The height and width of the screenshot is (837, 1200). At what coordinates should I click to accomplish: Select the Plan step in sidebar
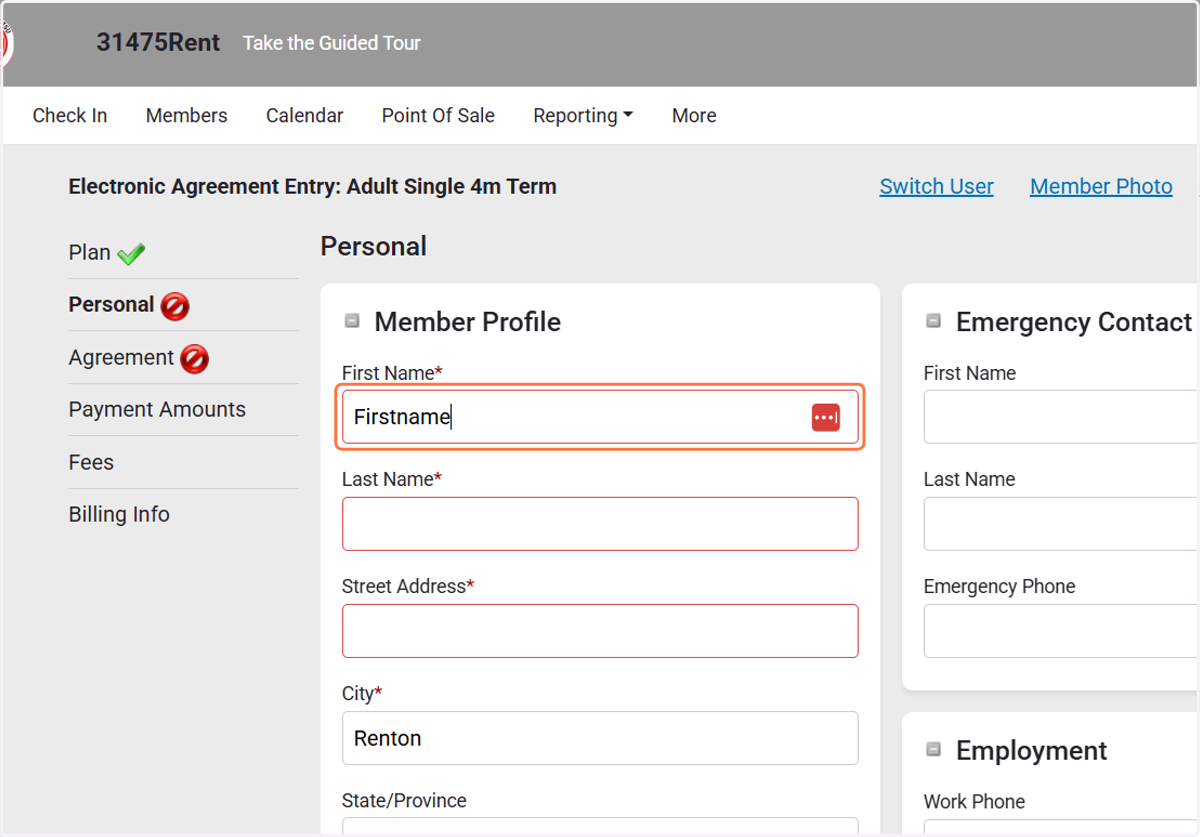90,253
